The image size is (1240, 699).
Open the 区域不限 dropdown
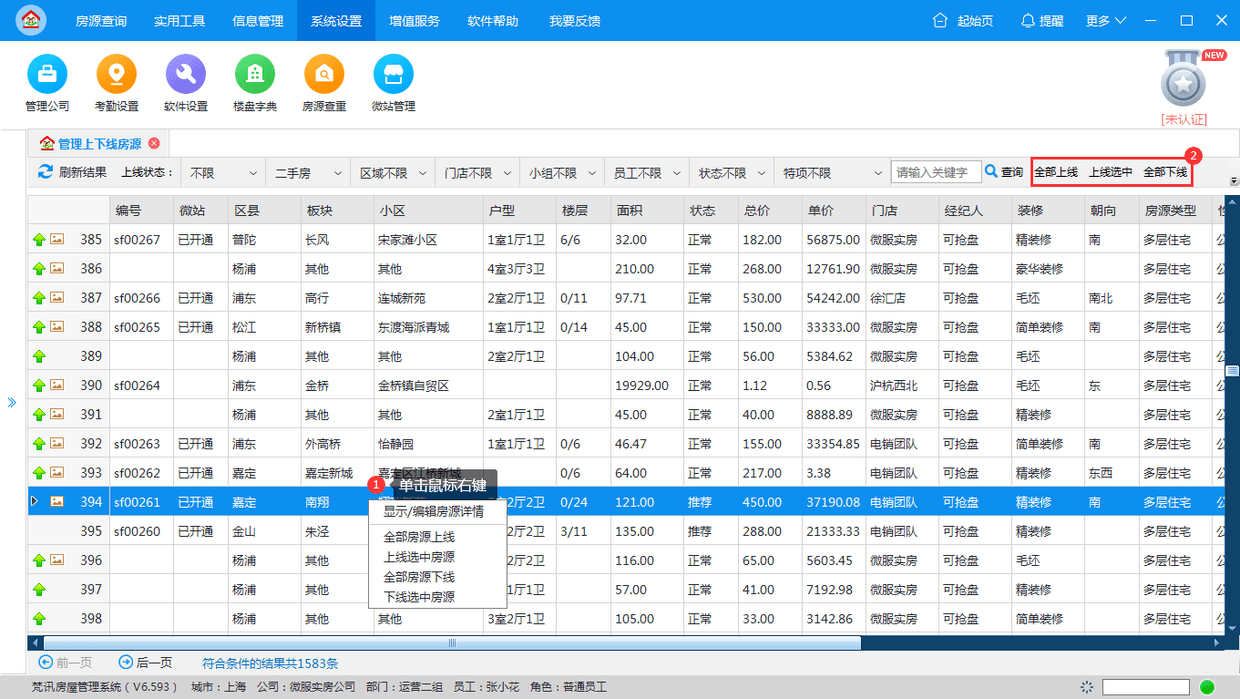tap(393, 173)
